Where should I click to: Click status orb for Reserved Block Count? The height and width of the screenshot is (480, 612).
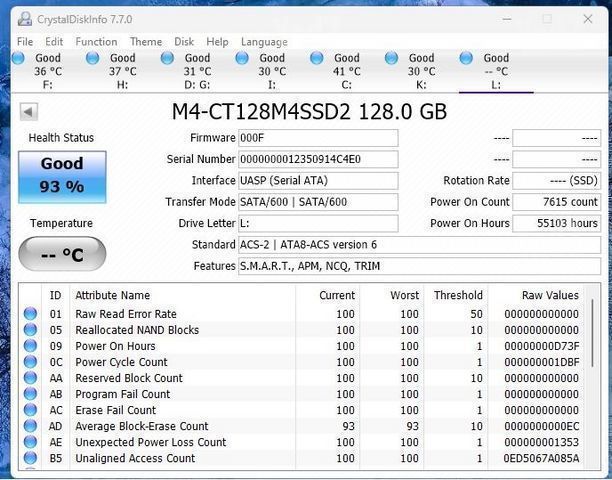tap(30, 377)
